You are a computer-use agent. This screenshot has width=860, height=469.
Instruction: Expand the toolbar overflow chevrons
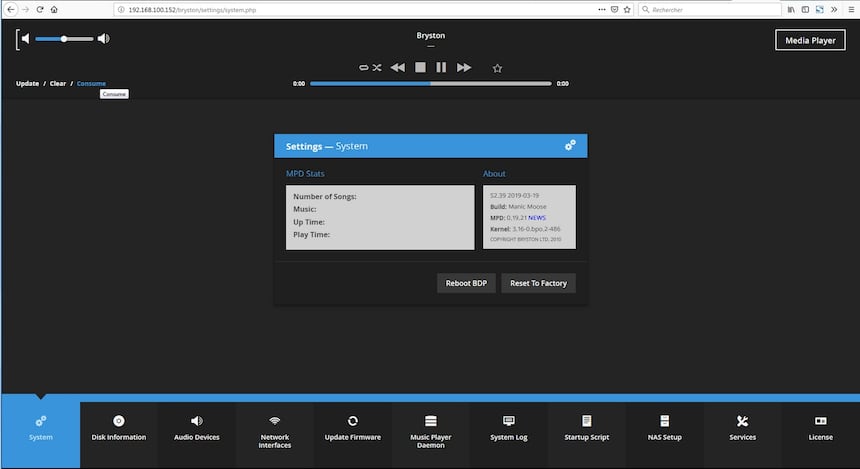click(834, 9)
